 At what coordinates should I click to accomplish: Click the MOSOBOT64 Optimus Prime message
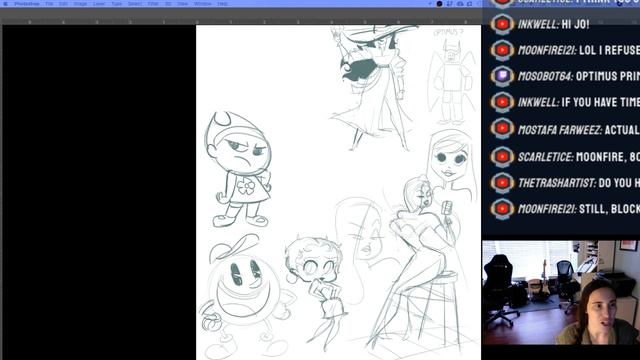pyautogui.click(x=578, y=76)
